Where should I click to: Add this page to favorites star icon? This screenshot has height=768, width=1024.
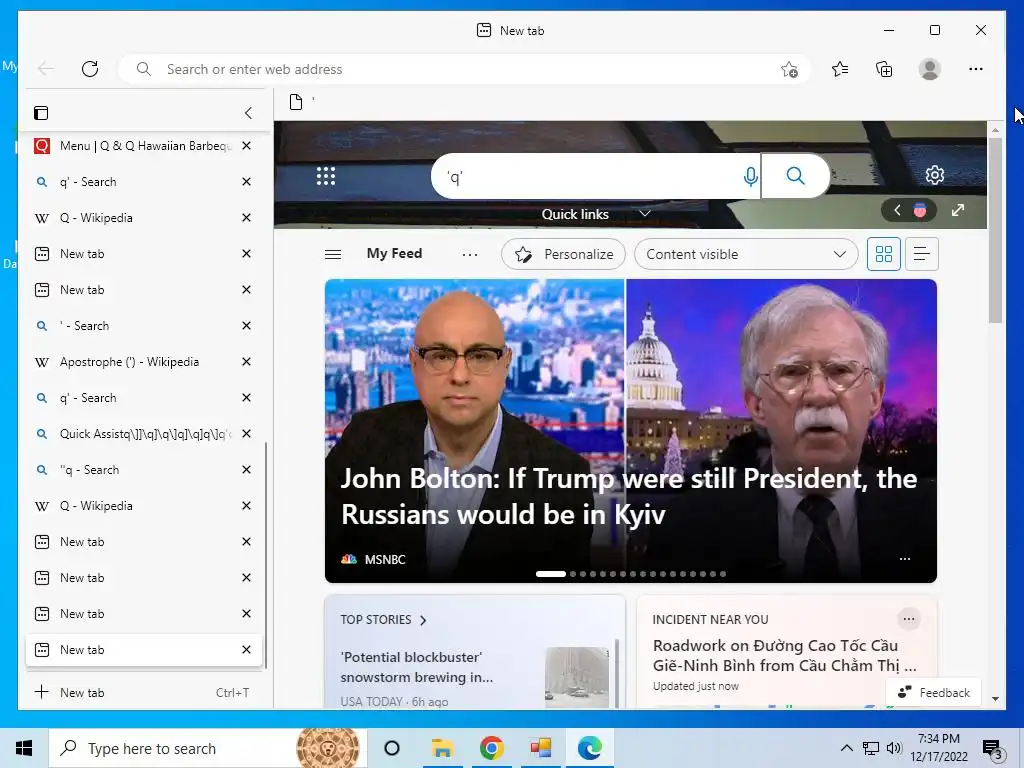click(789, 69)
